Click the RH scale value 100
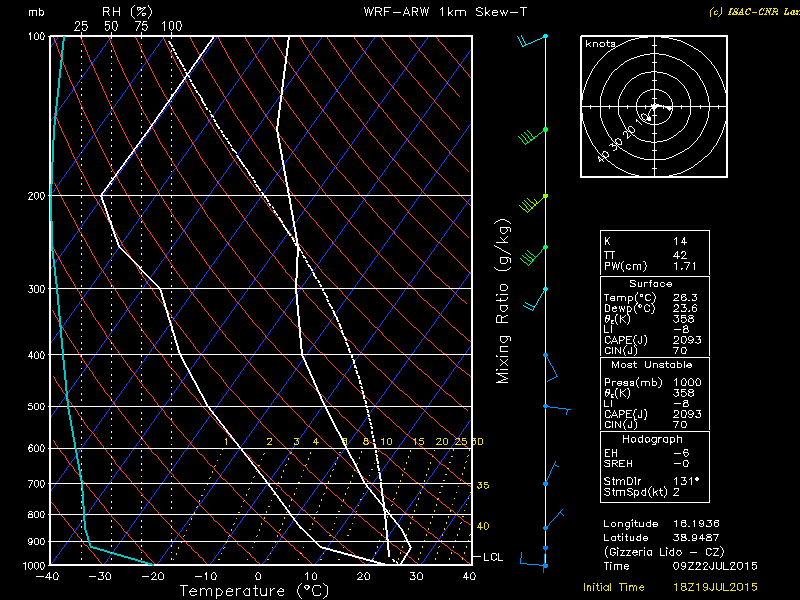This screenshot has height=600, width=800. (171, 26)
